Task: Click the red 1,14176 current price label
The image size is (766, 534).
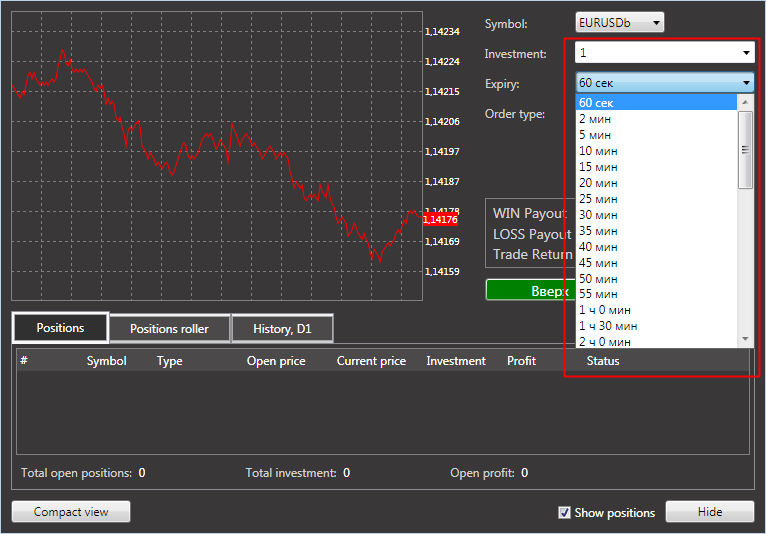Action: [440, 219]
